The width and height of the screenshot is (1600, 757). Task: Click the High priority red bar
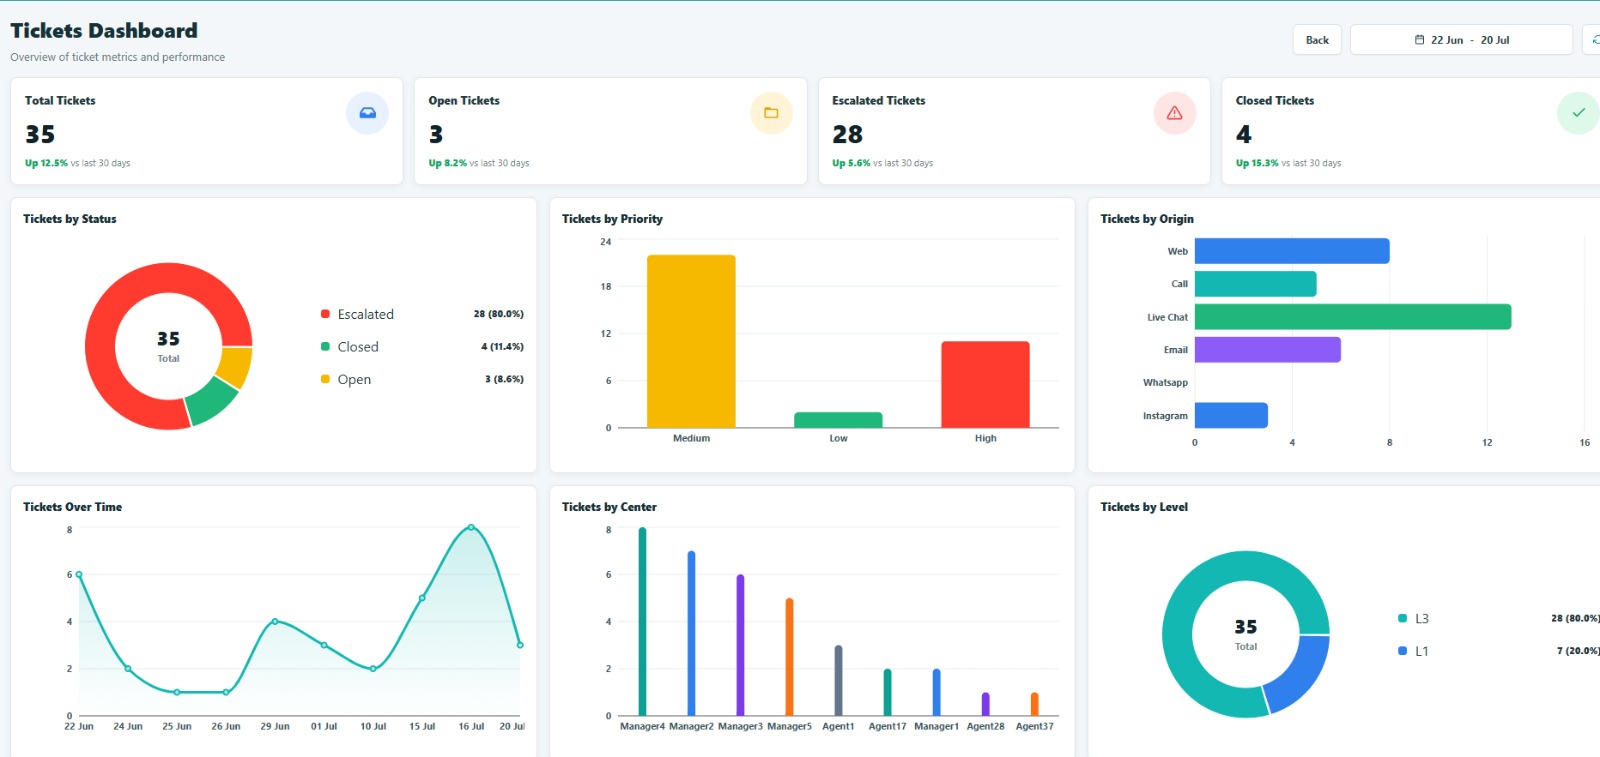pyautogui.click(x=985, y=385)
